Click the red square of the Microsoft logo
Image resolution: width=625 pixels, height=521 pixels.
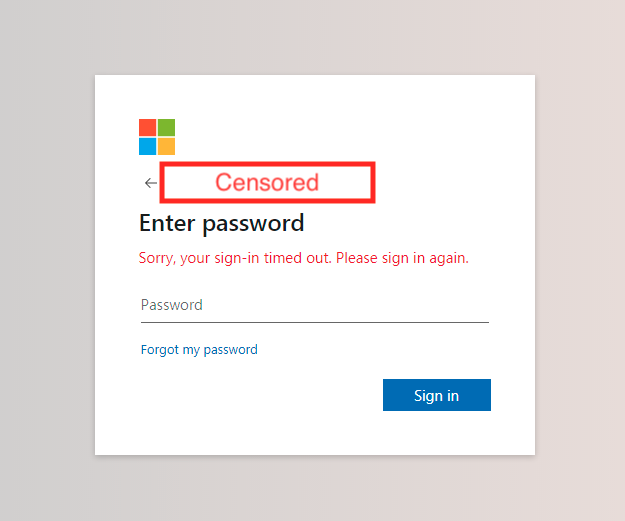click(x=147, y=127)
